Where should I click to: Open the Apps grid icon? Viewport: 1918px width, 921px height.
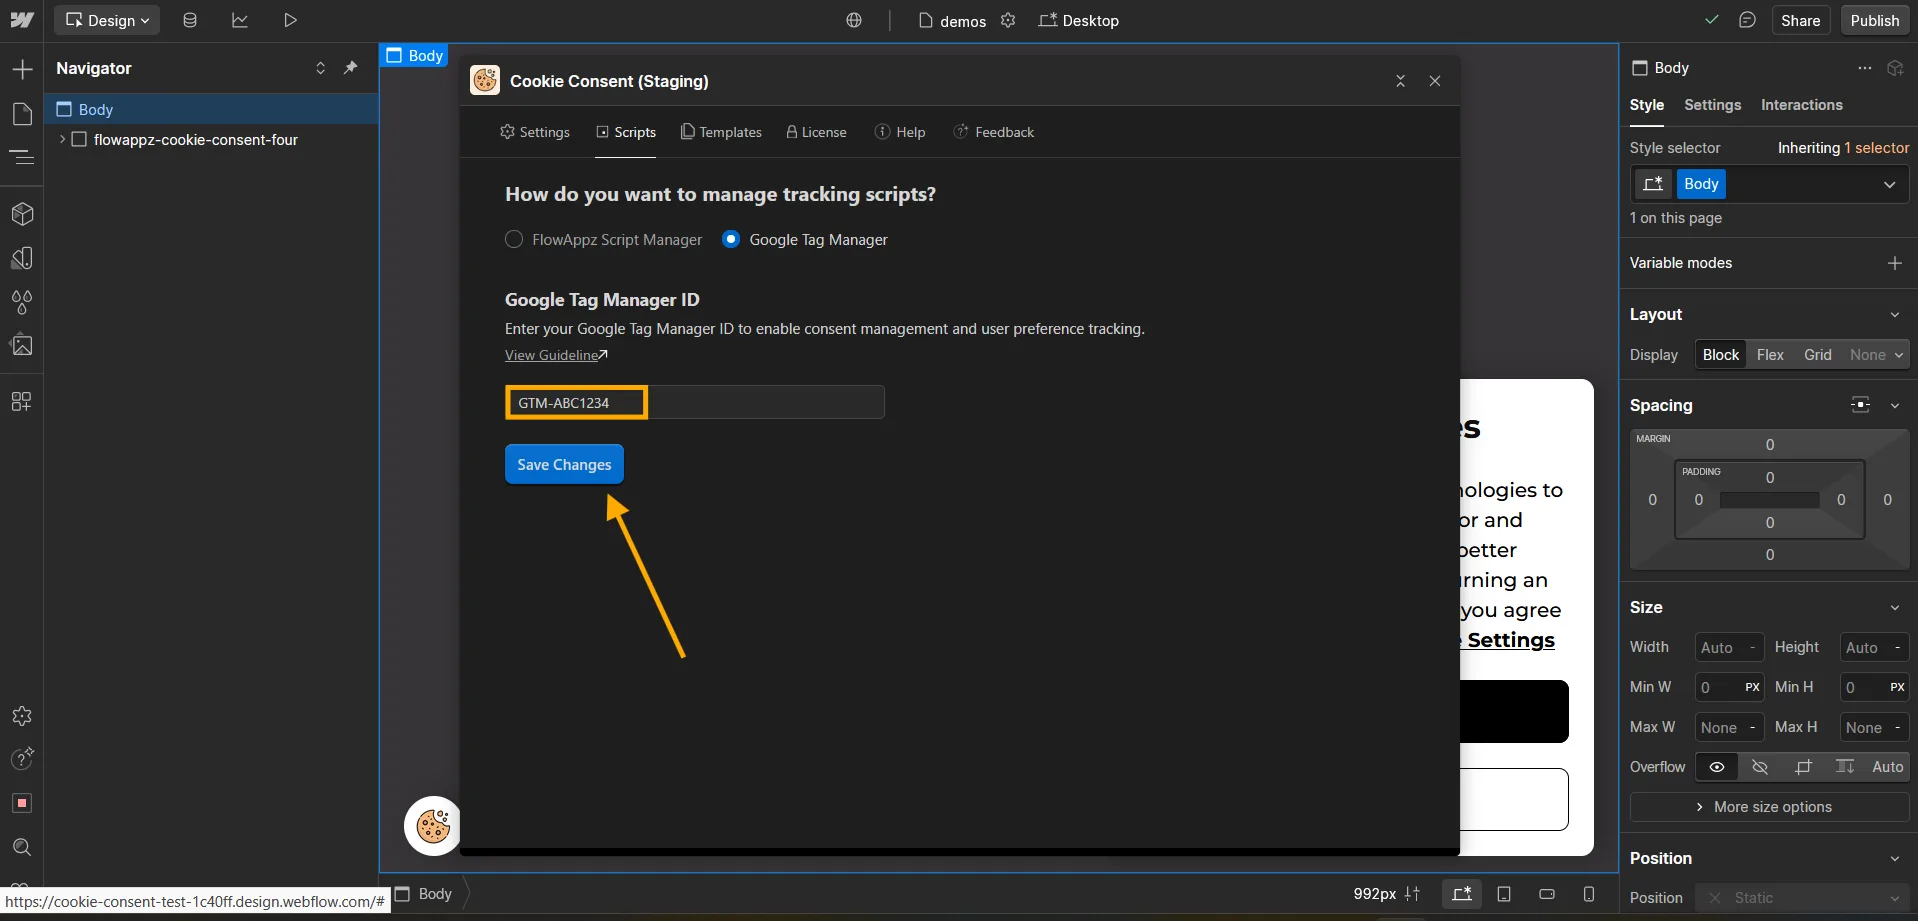click(22, 401)
